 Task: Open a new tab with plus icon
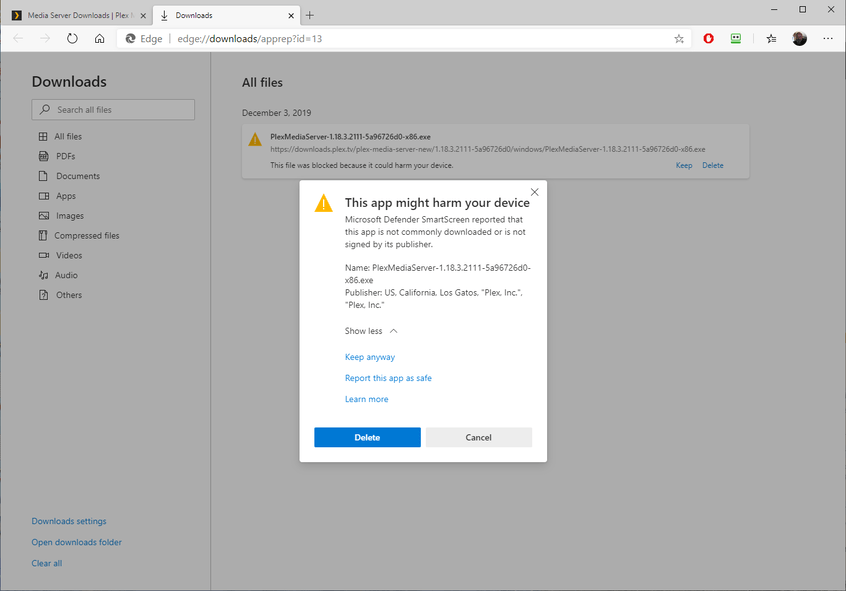(310, 15)
